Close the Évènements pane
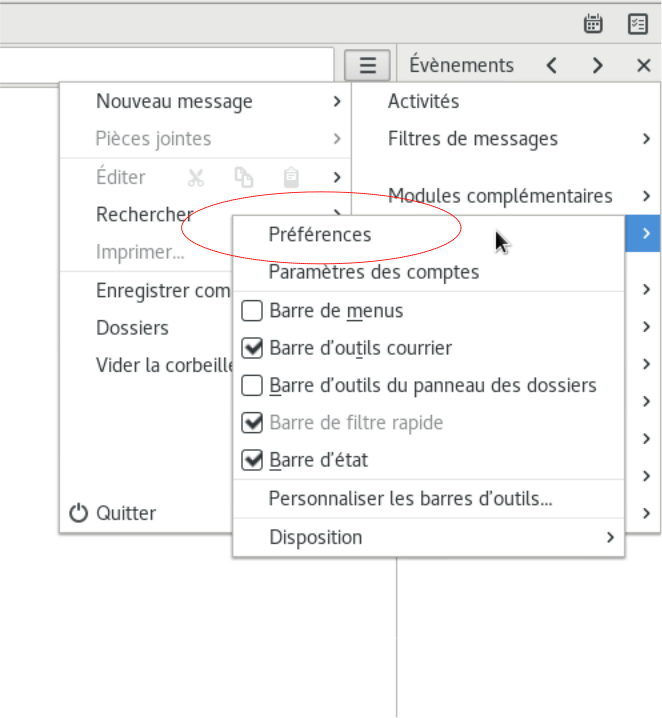The width and height of the screenshot is (662, 718). (x=644, y=65)
